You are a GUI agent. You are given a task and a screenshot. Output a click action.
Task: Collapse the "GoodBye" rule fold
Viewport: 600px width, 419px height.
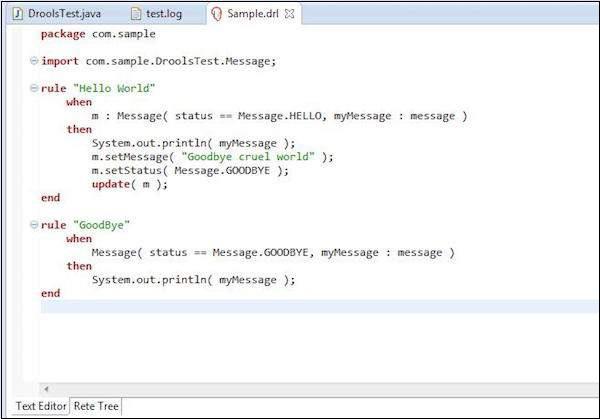[x=34, y=225]
